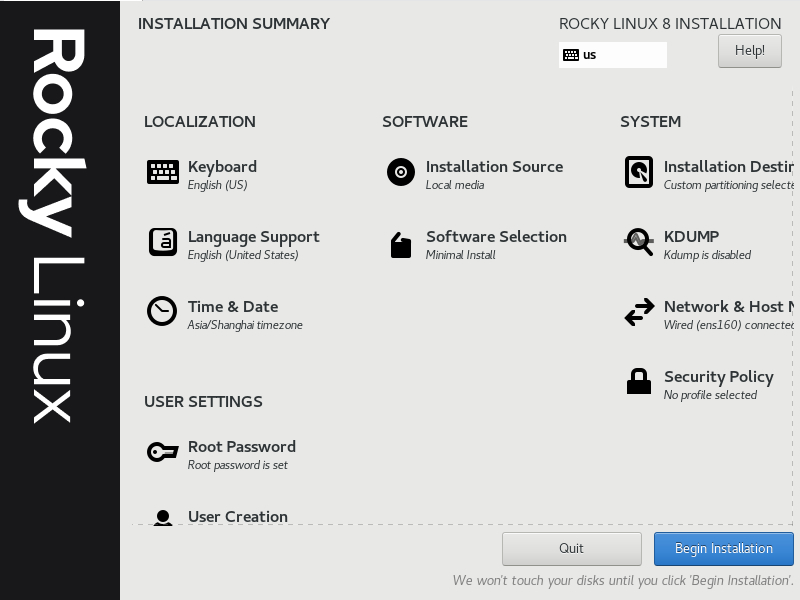Open the Security Policy settings
This screenshot has height=600, width=800.
coord(719,377)
